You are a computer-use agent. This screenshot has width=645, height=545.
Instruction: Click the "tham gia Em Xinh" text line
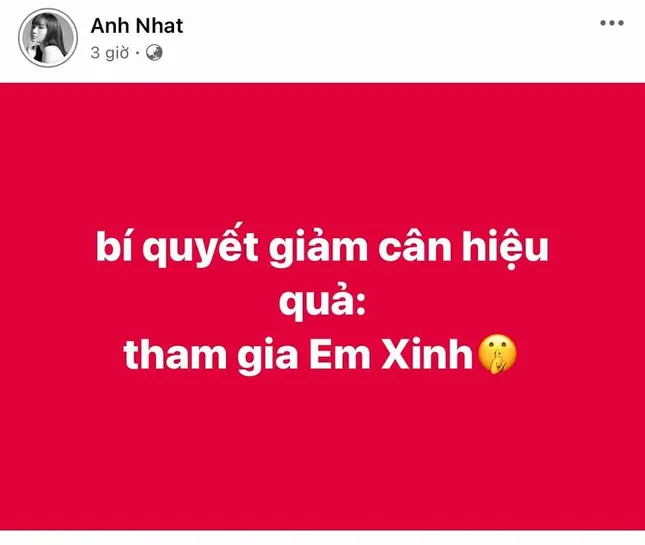[x=298, y=355]
